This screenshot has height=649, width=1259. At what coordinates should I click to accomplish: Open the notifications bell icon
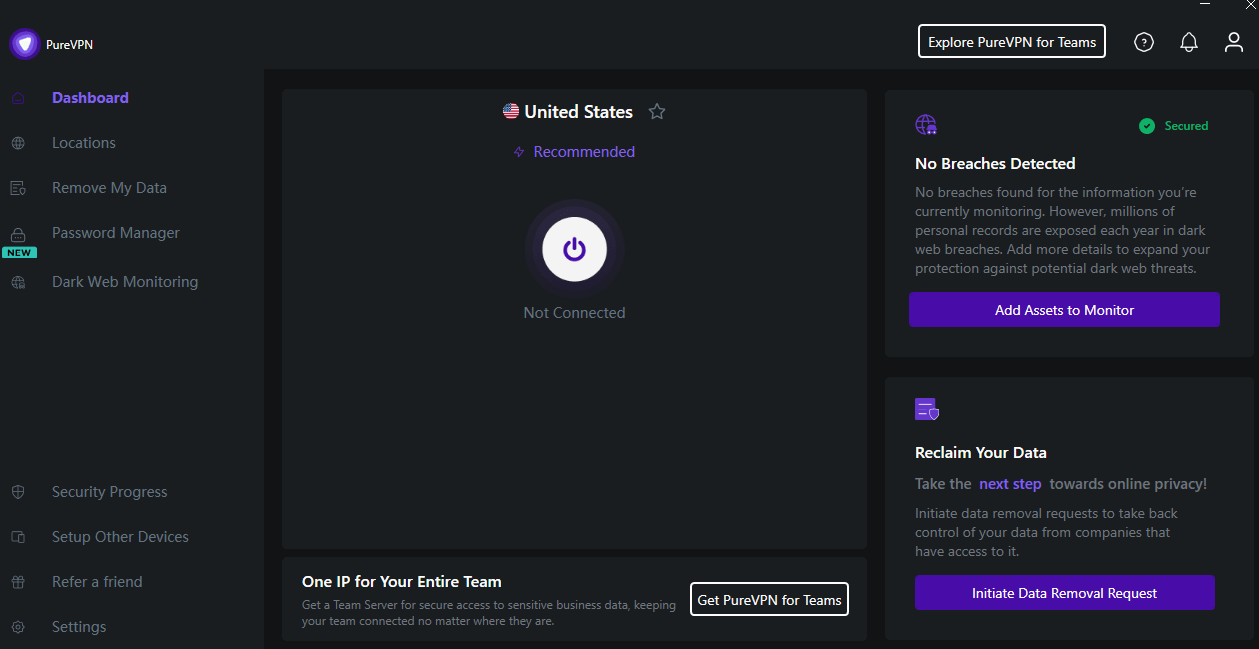point(1189,42)
